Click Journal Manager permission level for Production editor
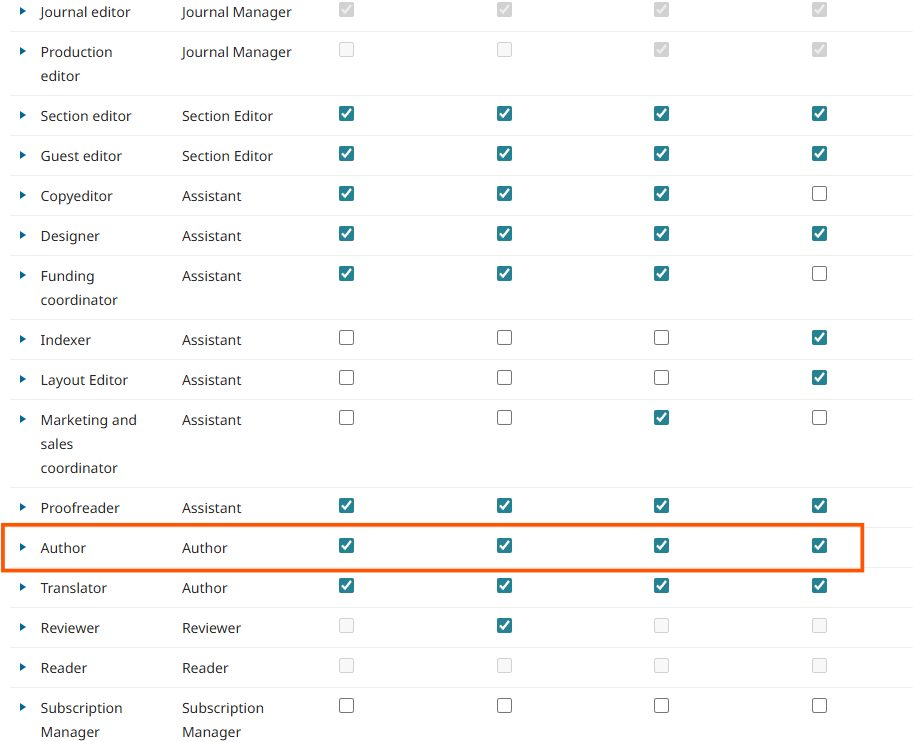This screenshot has width=913, height=742. [236, 52]
